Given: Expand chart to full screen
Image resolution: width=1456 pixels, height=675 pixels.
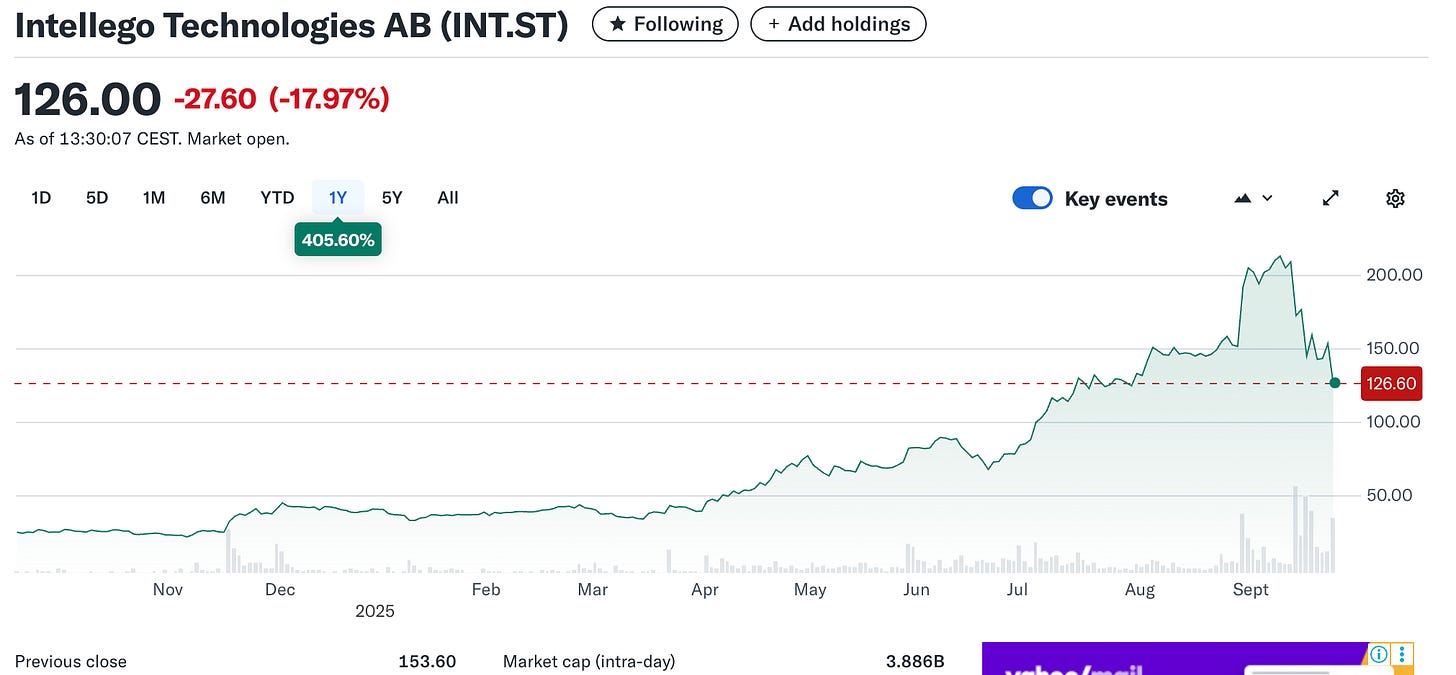Looking at the screenshot, I should coord(1330,198).
